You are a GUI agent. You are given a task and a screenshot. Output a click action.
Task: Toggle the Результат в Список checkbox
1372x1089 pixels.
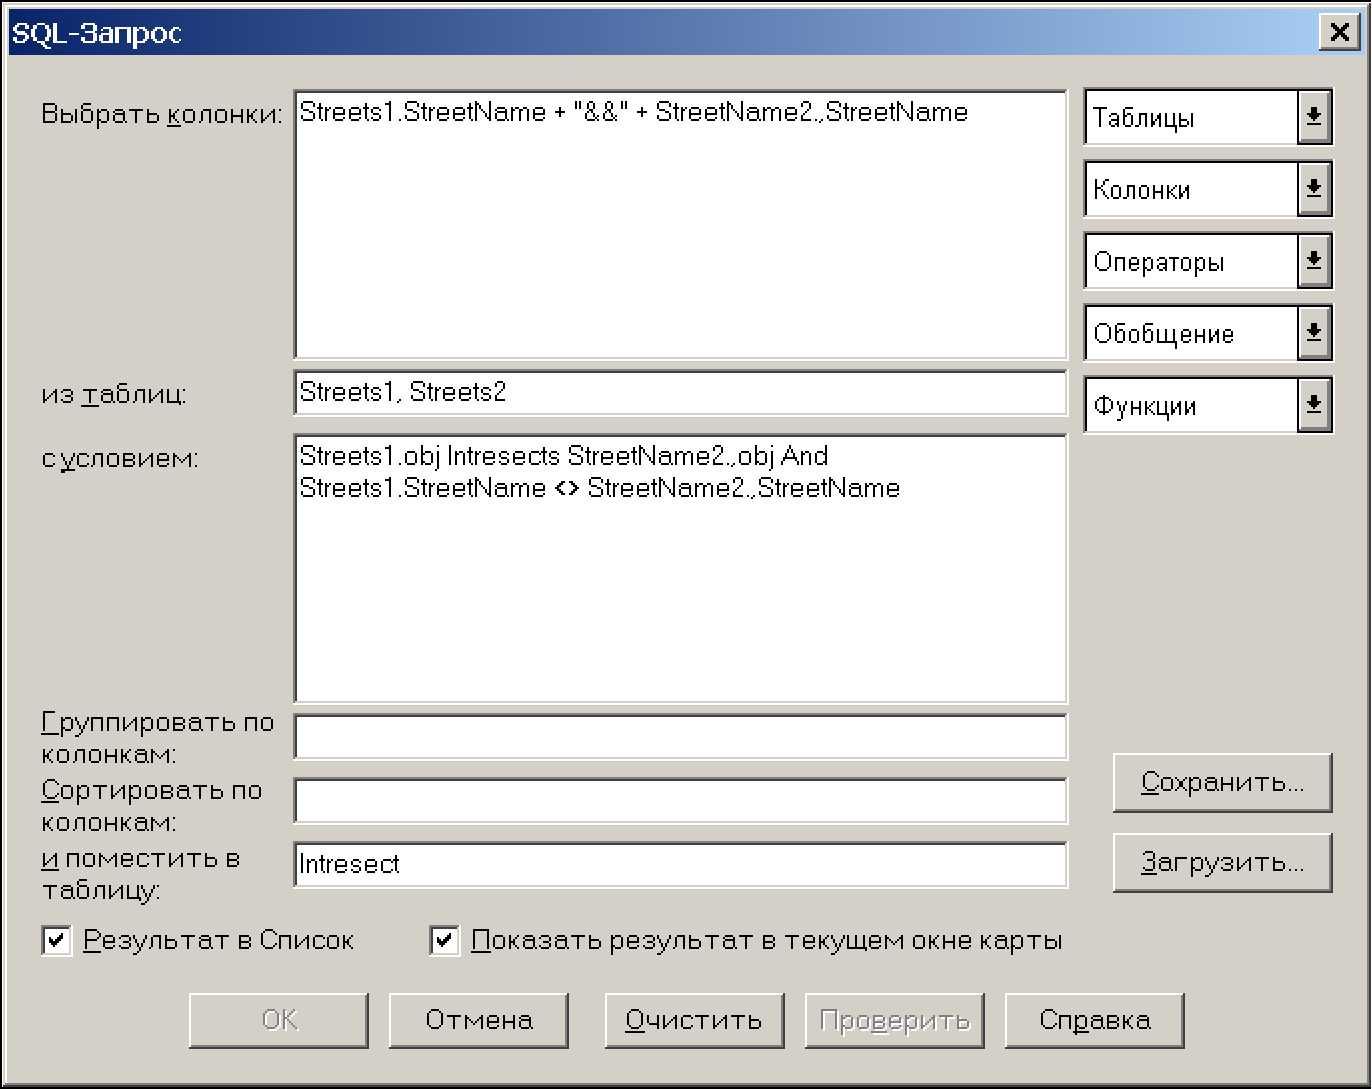click(57, 941)
